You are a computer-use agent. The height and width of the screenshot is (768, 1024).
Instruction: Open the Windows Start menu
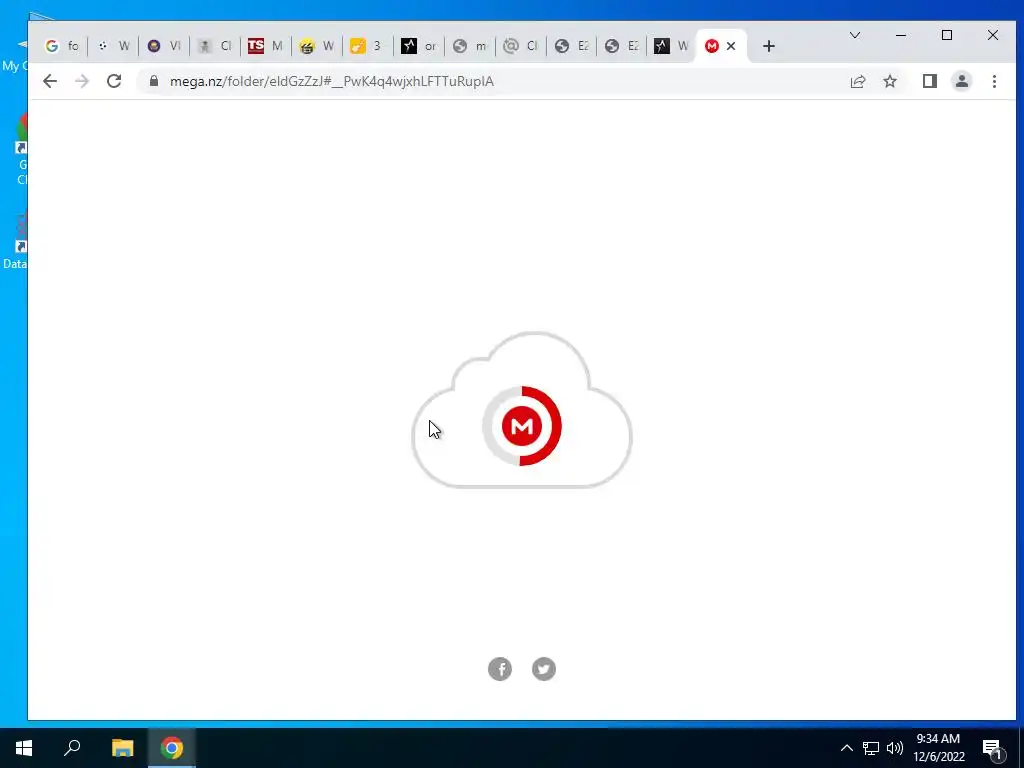point(24,748)
